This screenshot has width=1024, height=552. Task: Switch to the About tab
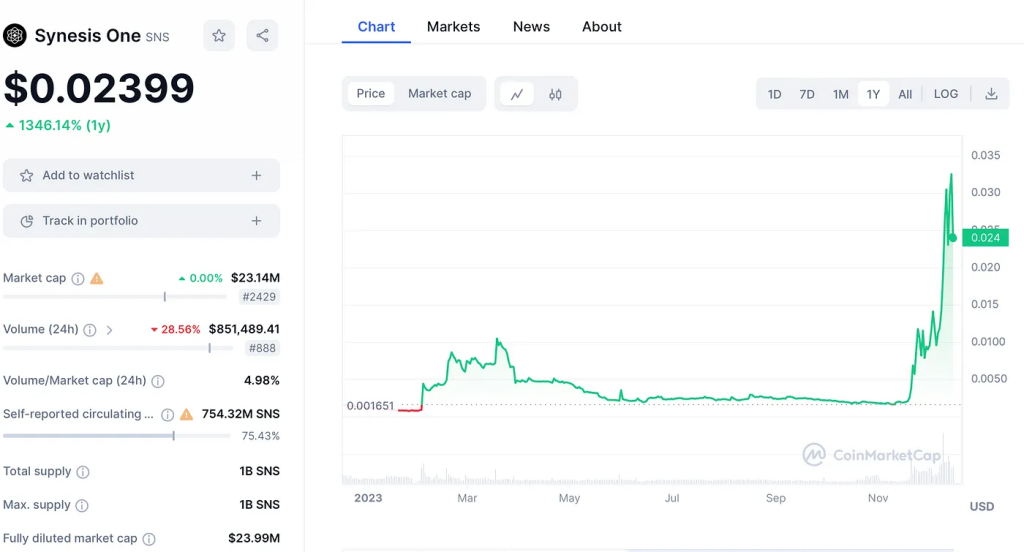(x=601, y=27)
